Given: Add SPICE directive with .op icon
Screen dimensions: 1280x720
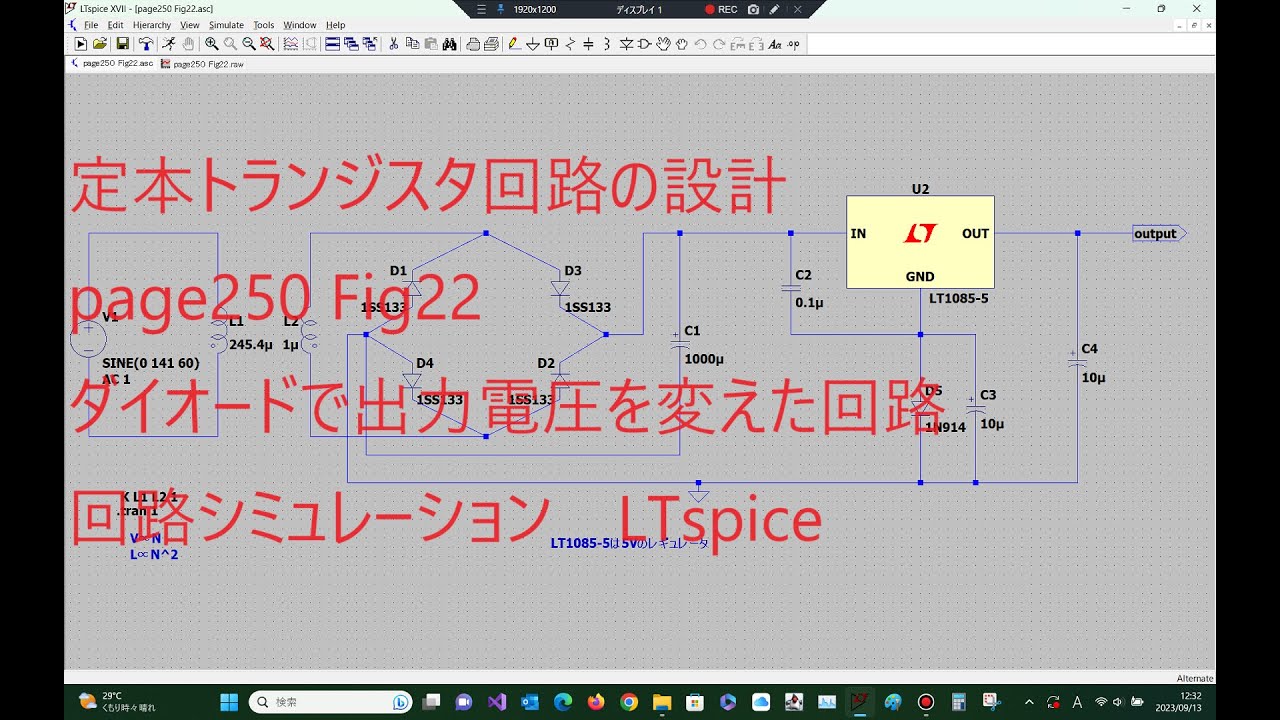Looking at the screenshot, I should (x=793, y=44).
